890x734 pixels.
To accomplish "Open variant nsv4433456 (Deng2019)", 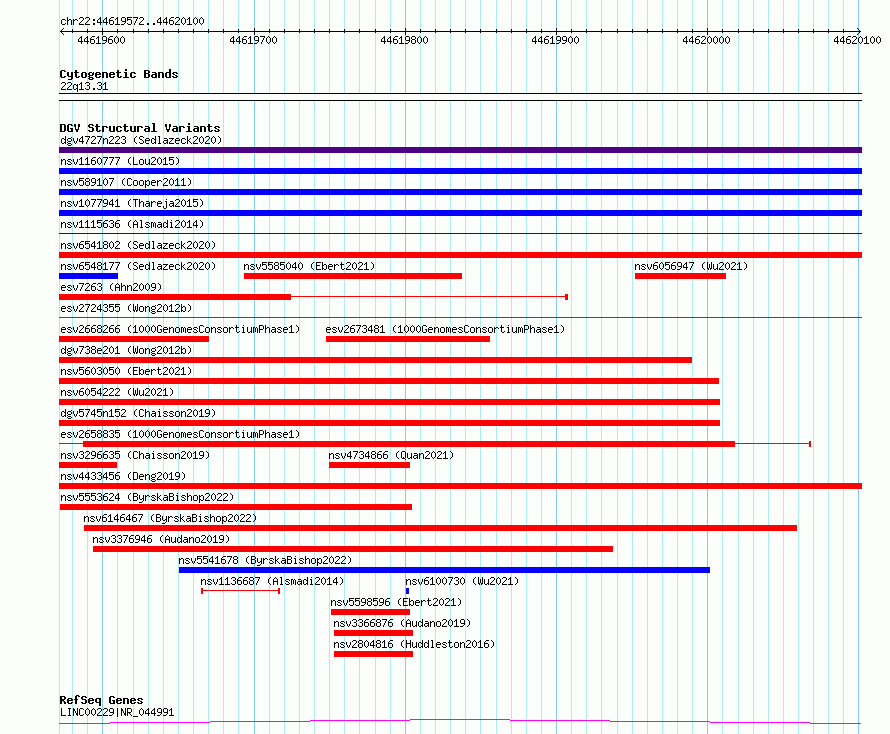I will click(123, 476).
